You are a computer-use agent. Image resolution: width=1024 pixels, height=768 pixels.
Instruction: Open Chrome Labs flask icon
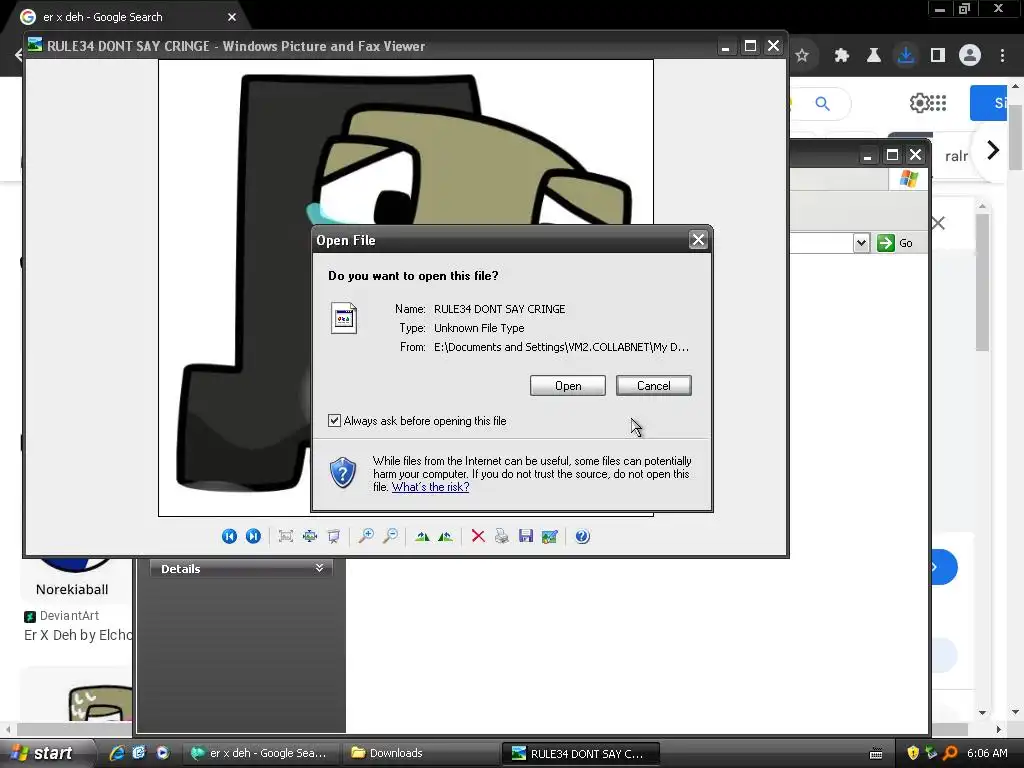(874, 56)
